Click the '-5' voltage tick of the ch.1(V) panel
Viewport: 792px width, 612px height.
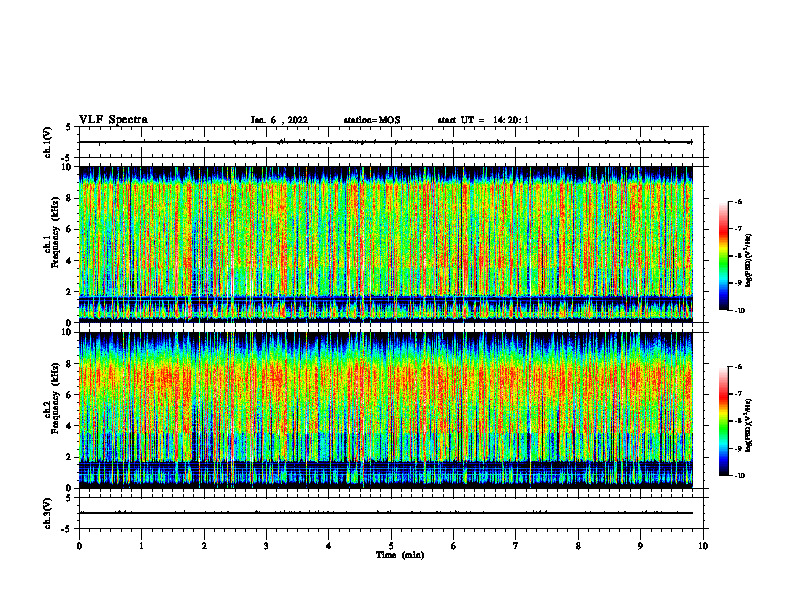pos(66,159)
